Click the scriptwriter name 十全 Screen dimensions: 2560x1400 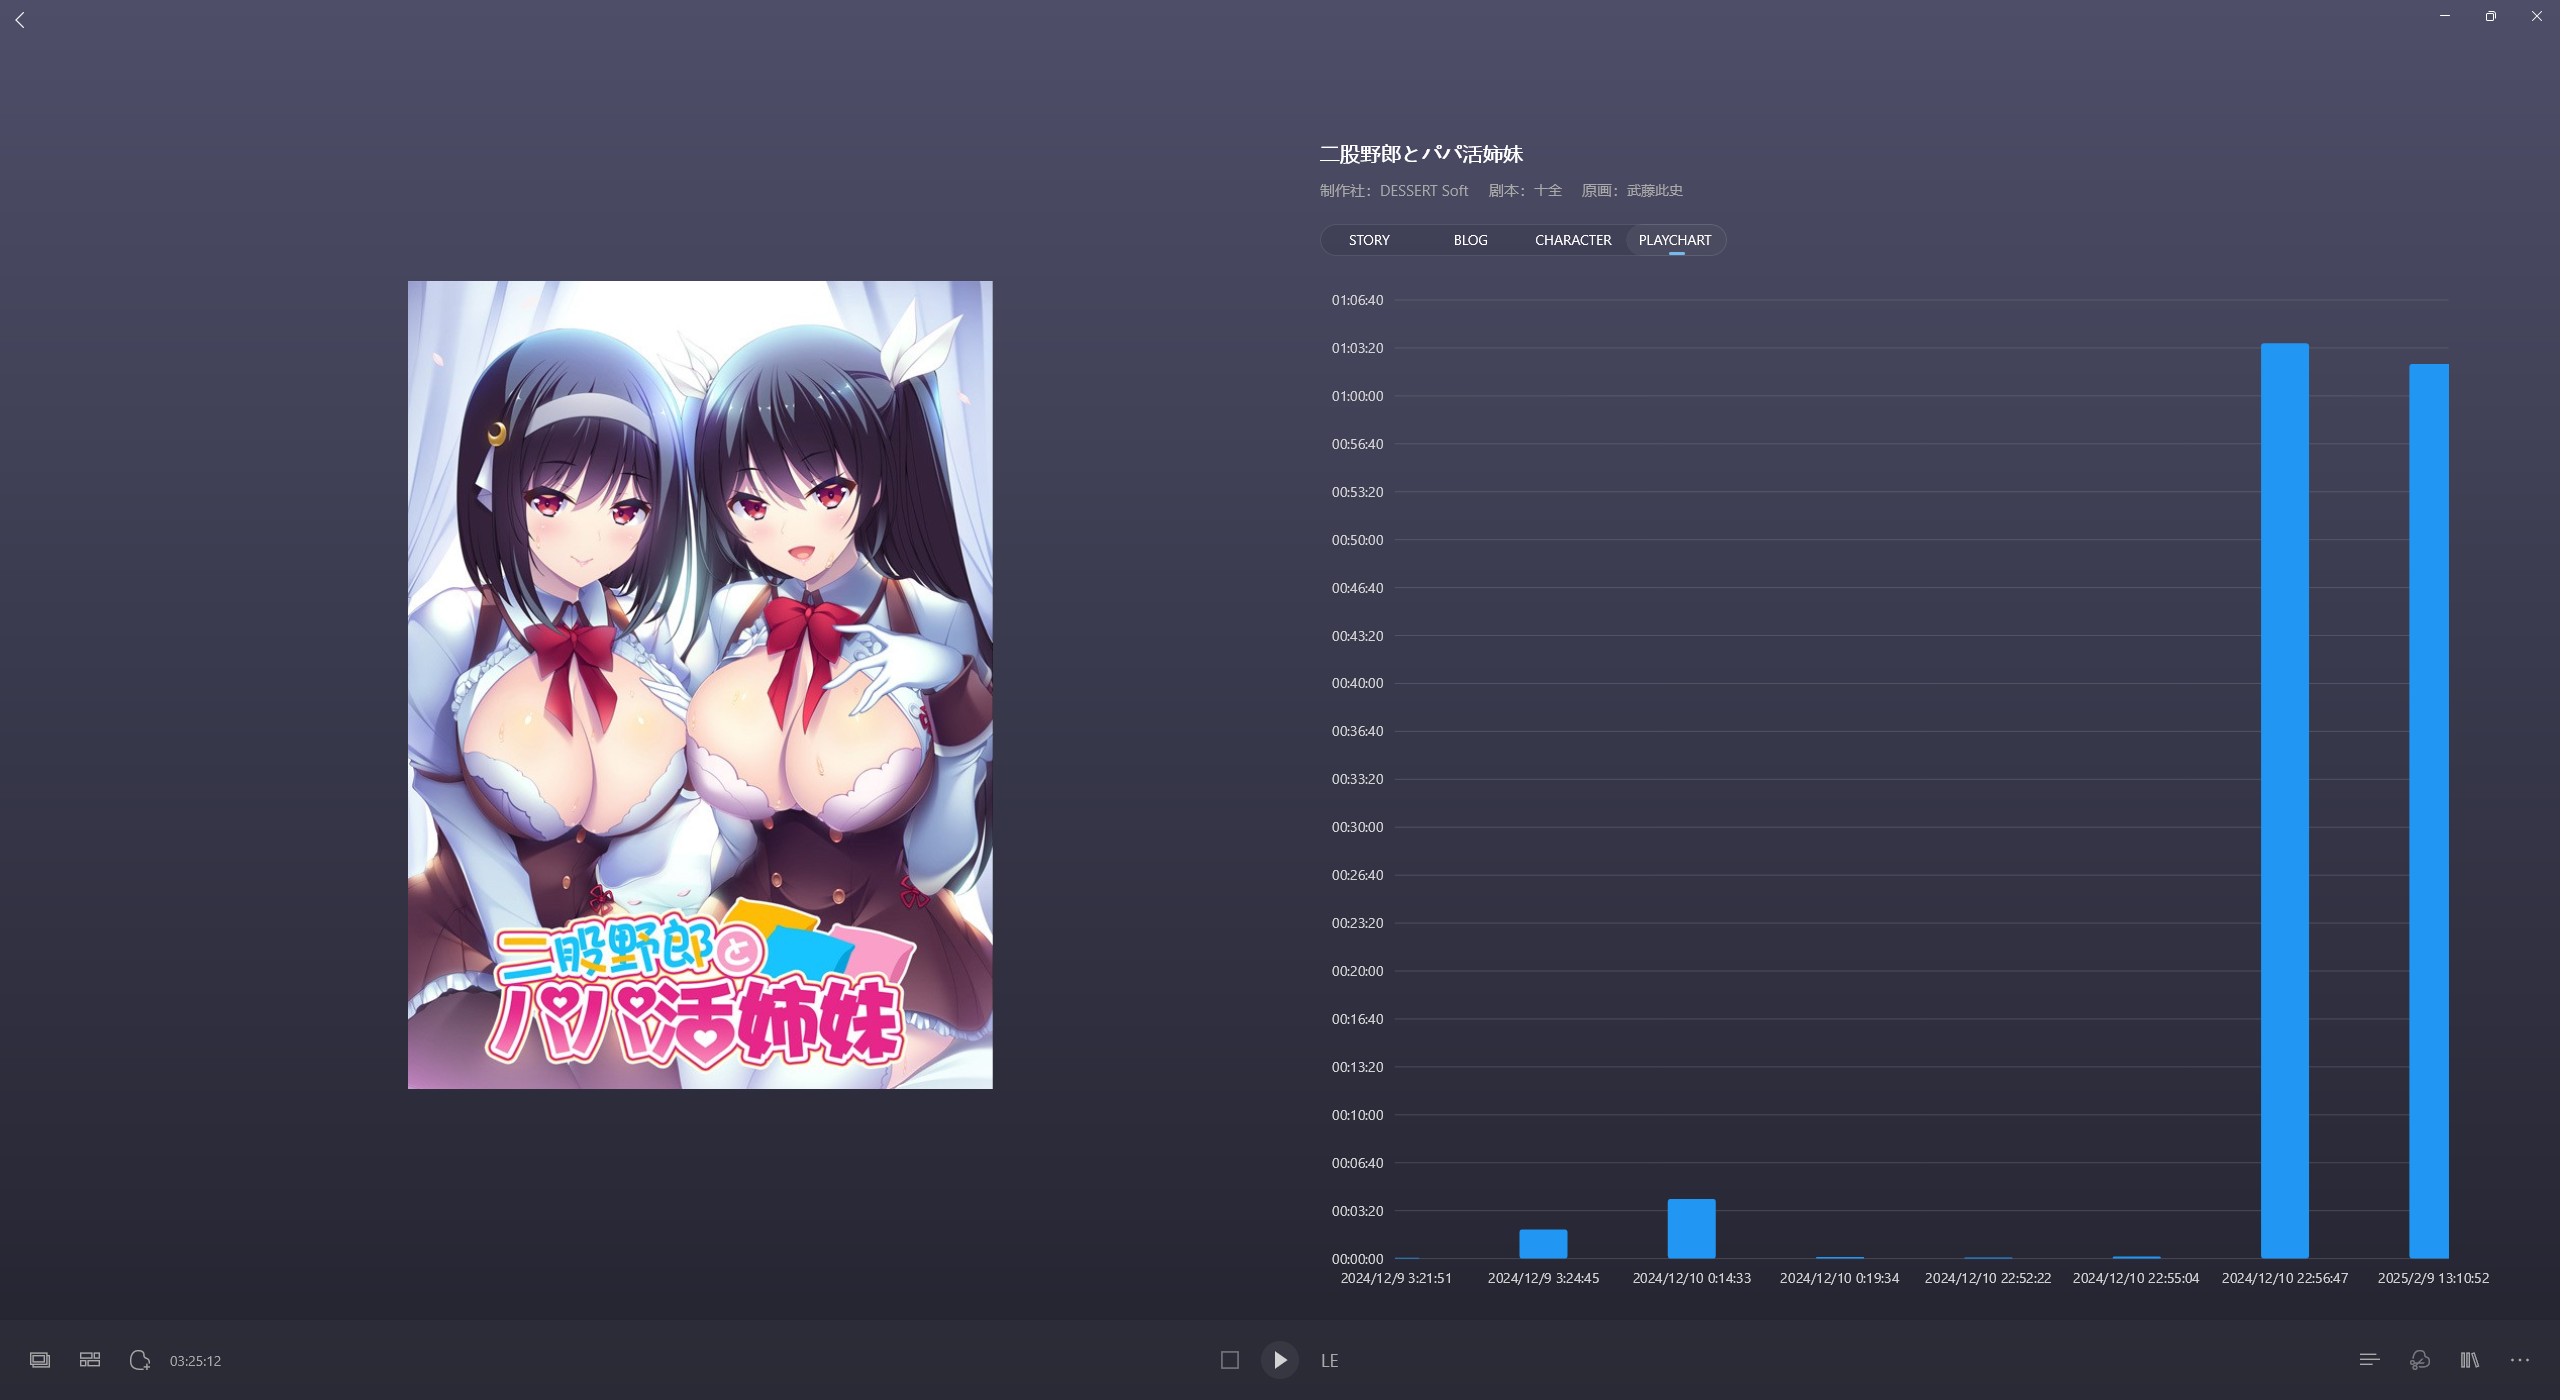click(1548, 190)
